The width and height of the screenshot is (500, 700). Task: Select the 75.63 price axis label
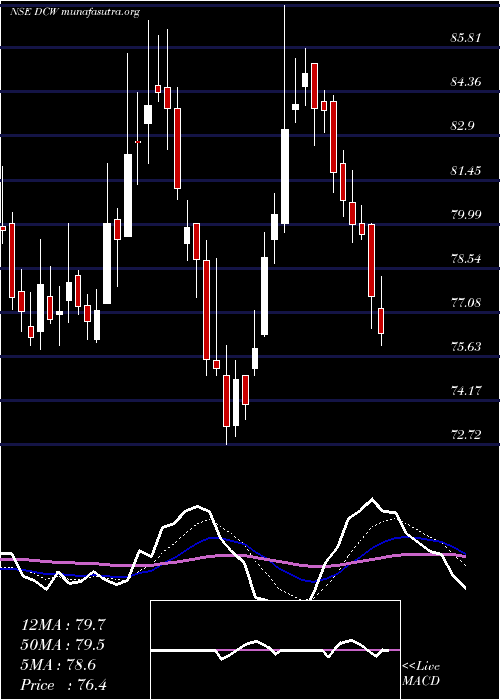pyautogui.click(x=466, y=347)
